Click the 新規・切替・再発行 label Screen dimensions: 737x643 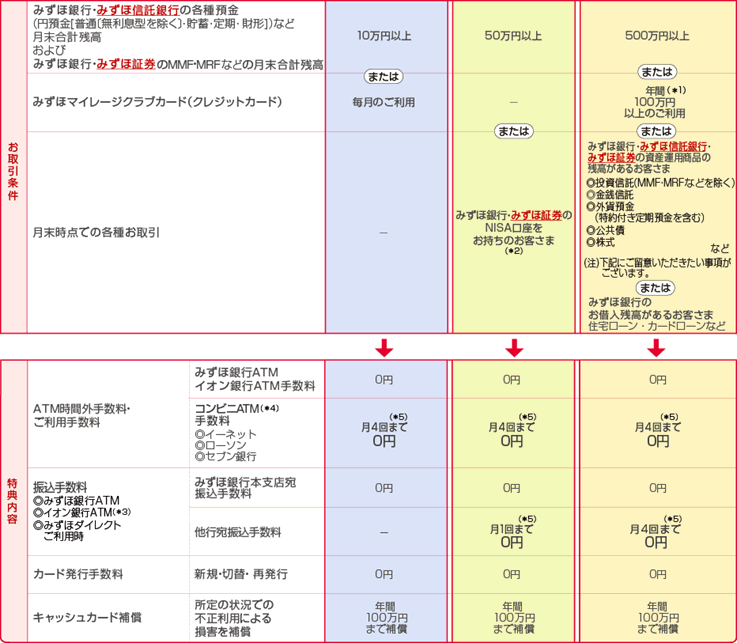click(241, 574)
